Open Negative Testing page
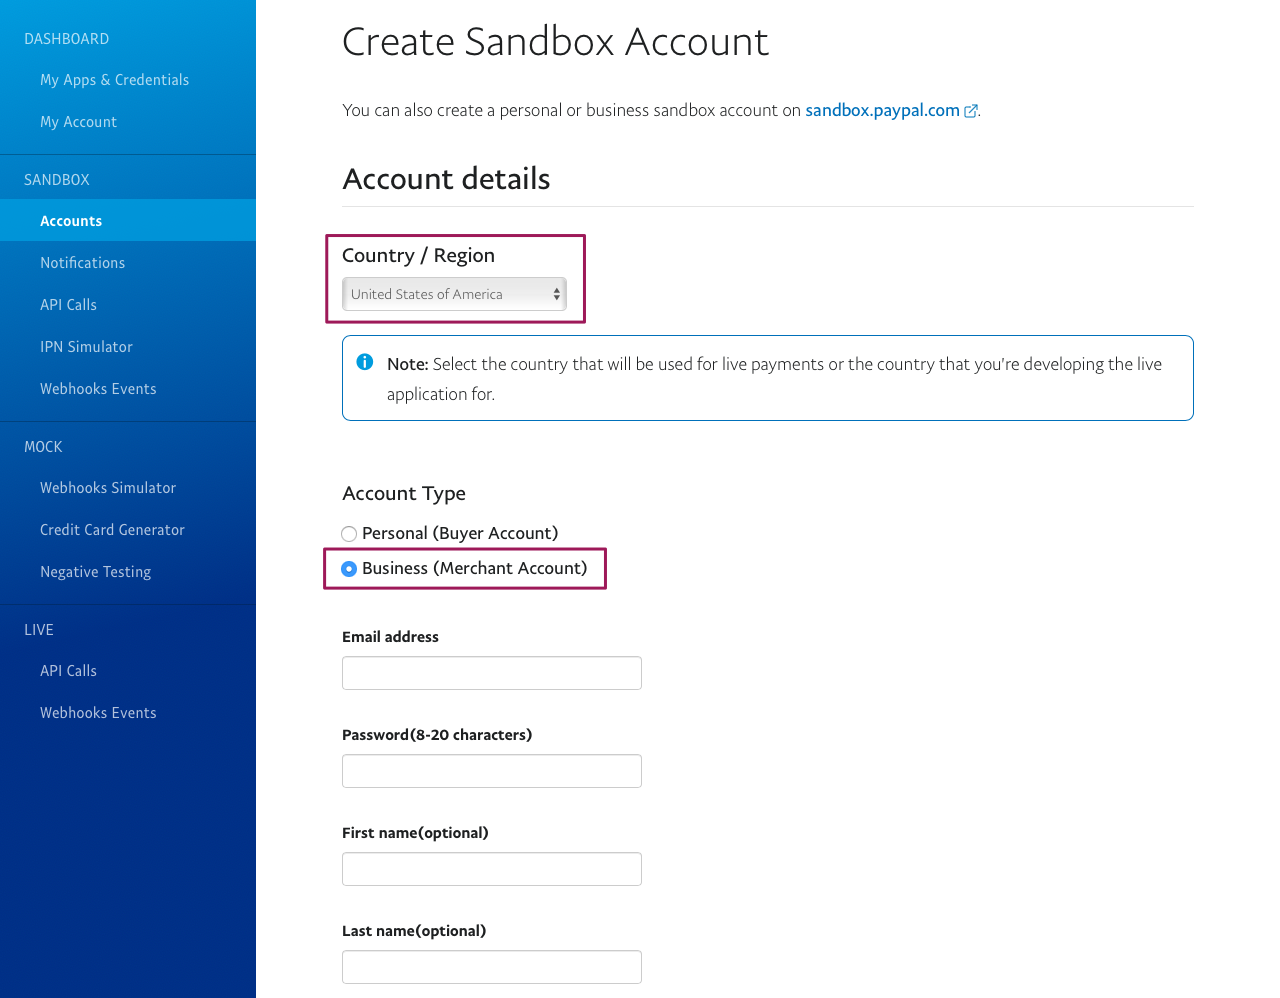Viewport: 1280px width, 998px height. 95,572
